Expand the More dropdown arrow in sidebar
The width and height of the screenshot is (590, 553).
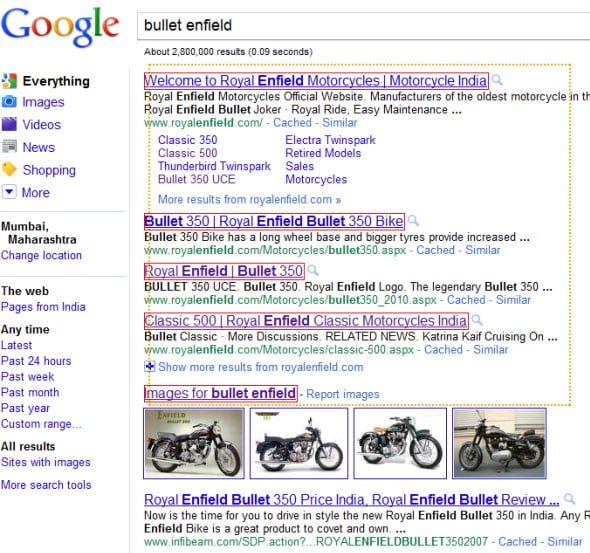(9, 192)
